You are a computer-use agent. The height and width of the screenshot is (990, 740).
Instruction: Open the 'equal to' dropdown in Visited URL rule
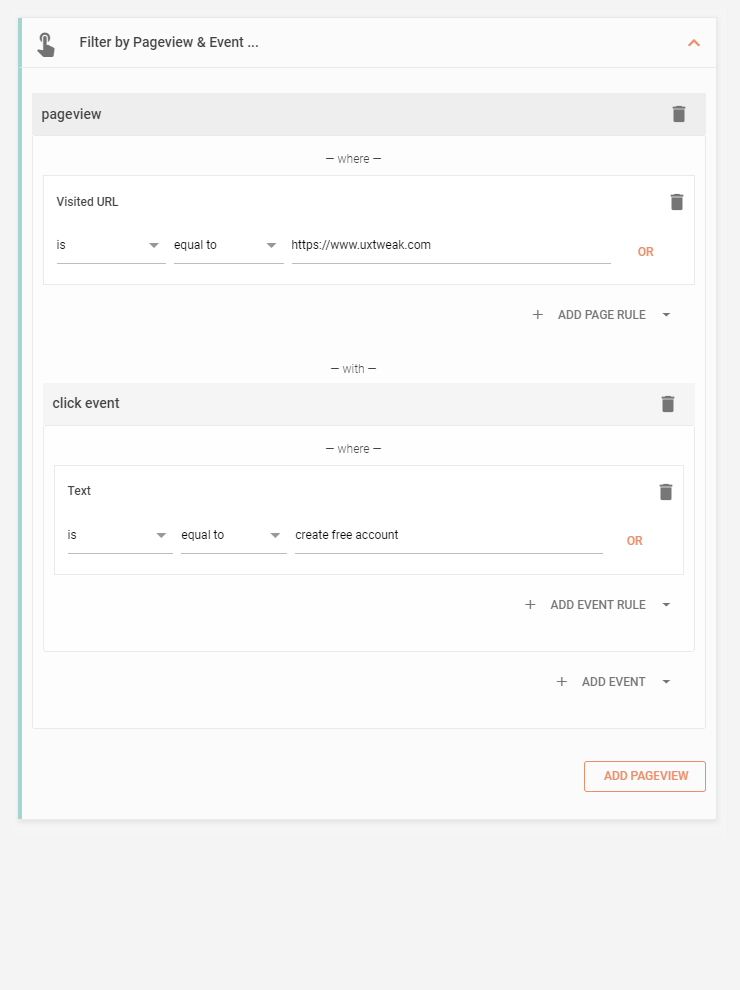pyautogui.click(x=229, y=246)
